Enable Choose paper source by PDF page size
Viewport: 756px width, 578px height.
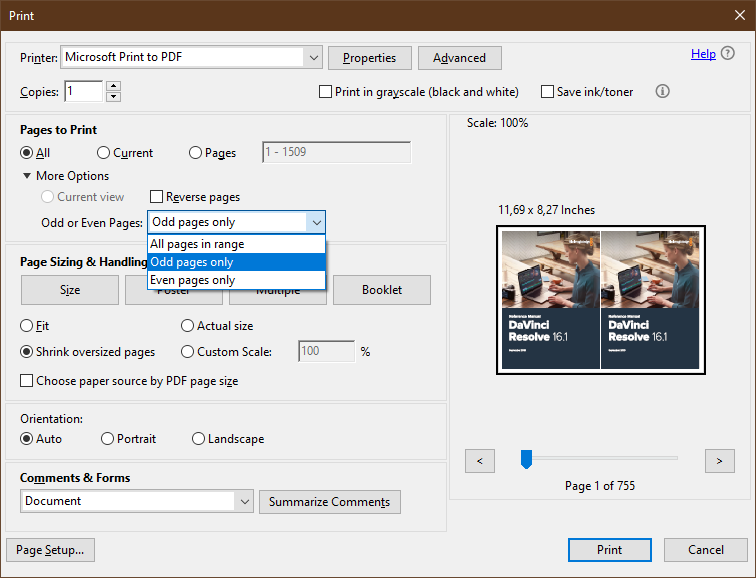coord(27,381)
